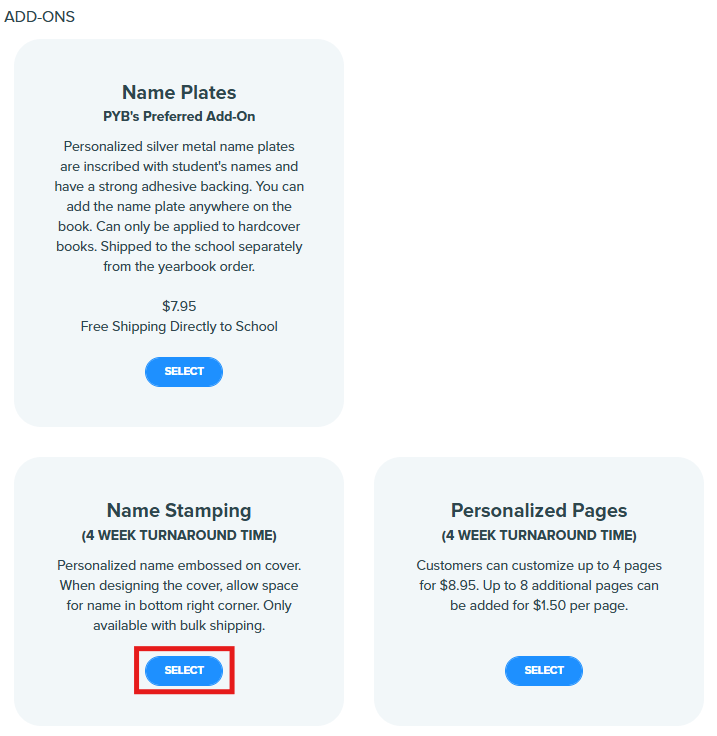Click the PYB's Preferred Add-On subtitle
This screenshot has width=717, height=736.
[179, 116]
